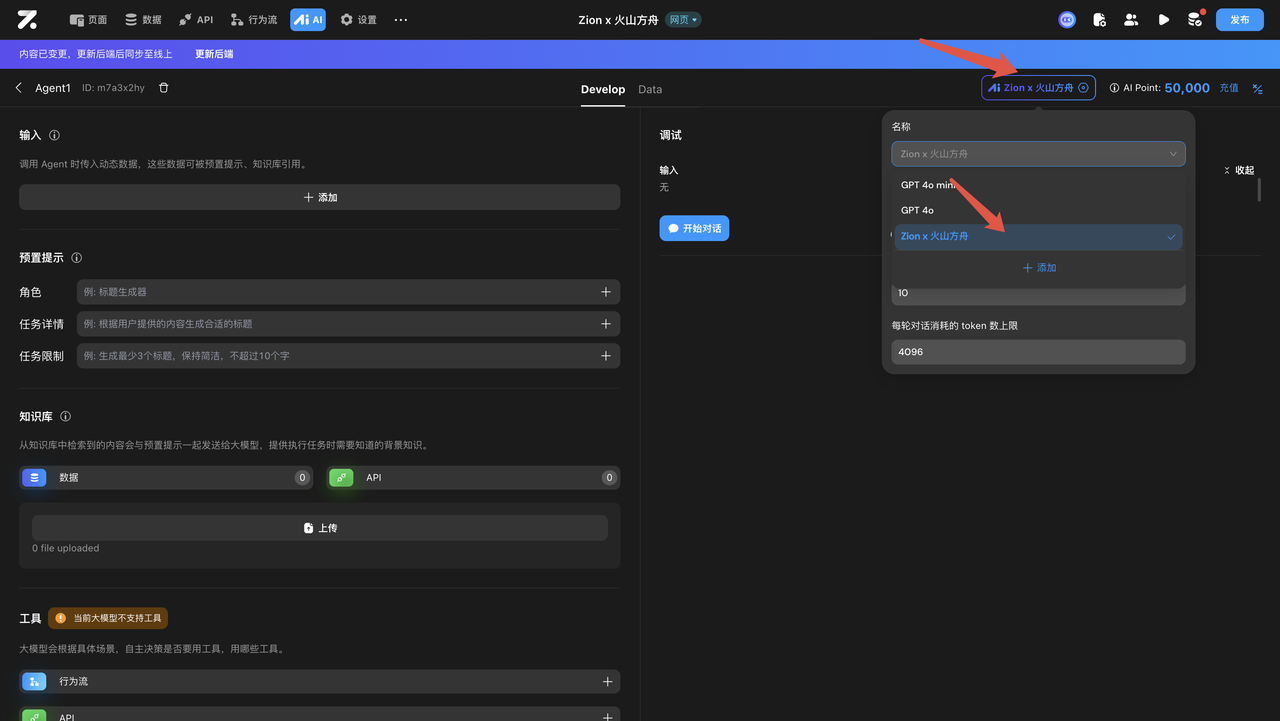
Task: Click the file-with-gear icon in top bar
Action: (x=1099, y=19)
